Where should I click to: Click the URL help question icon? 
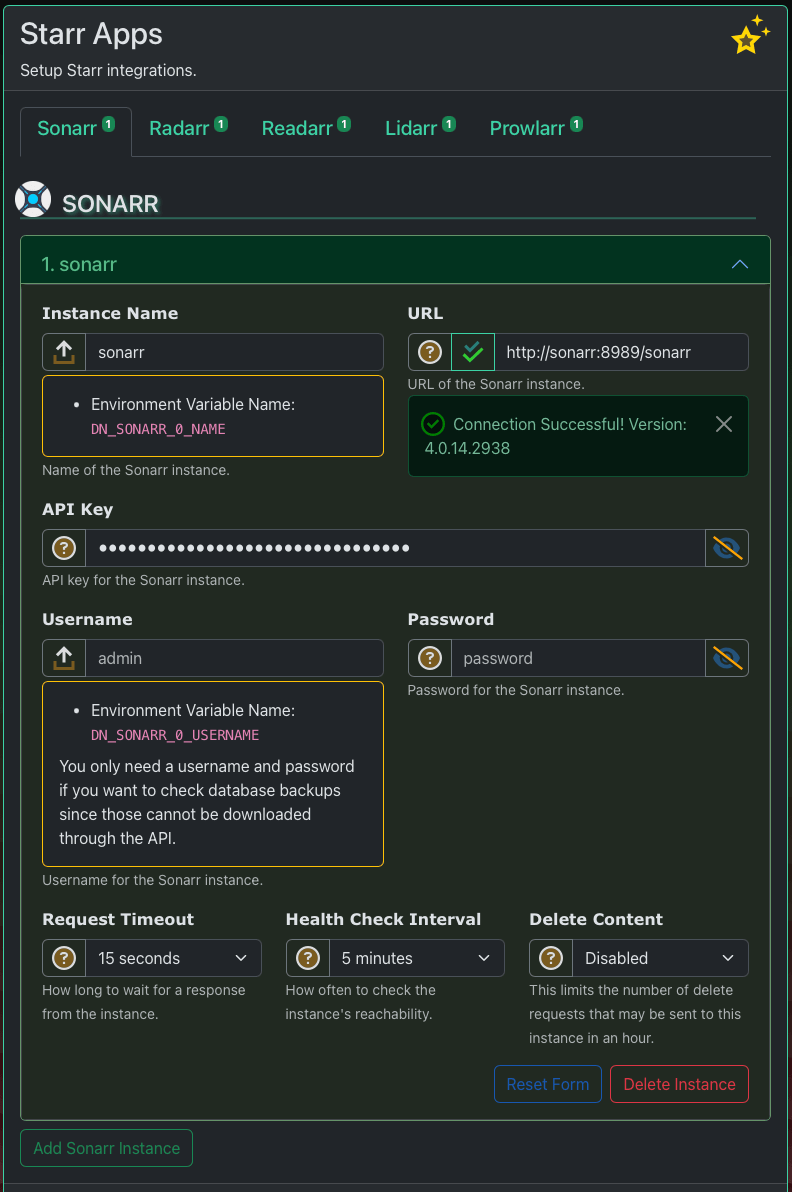click(430, 352)
